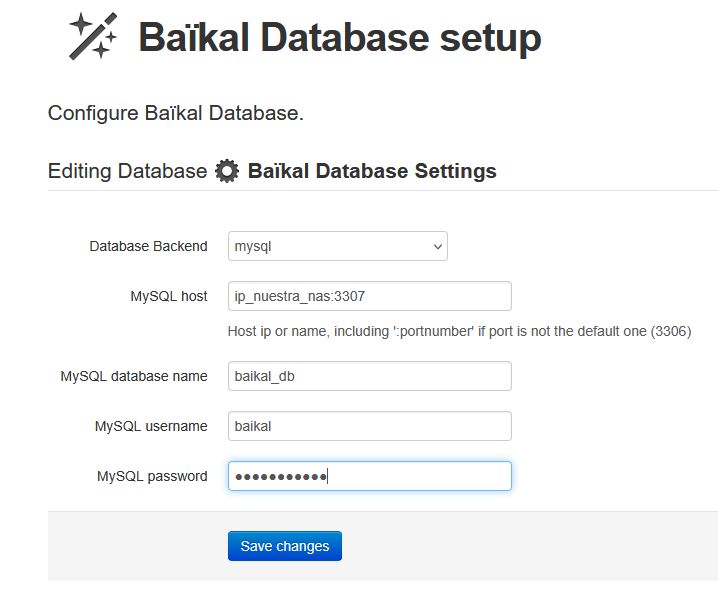Click the MySQL username label

[x=151, y=426]
